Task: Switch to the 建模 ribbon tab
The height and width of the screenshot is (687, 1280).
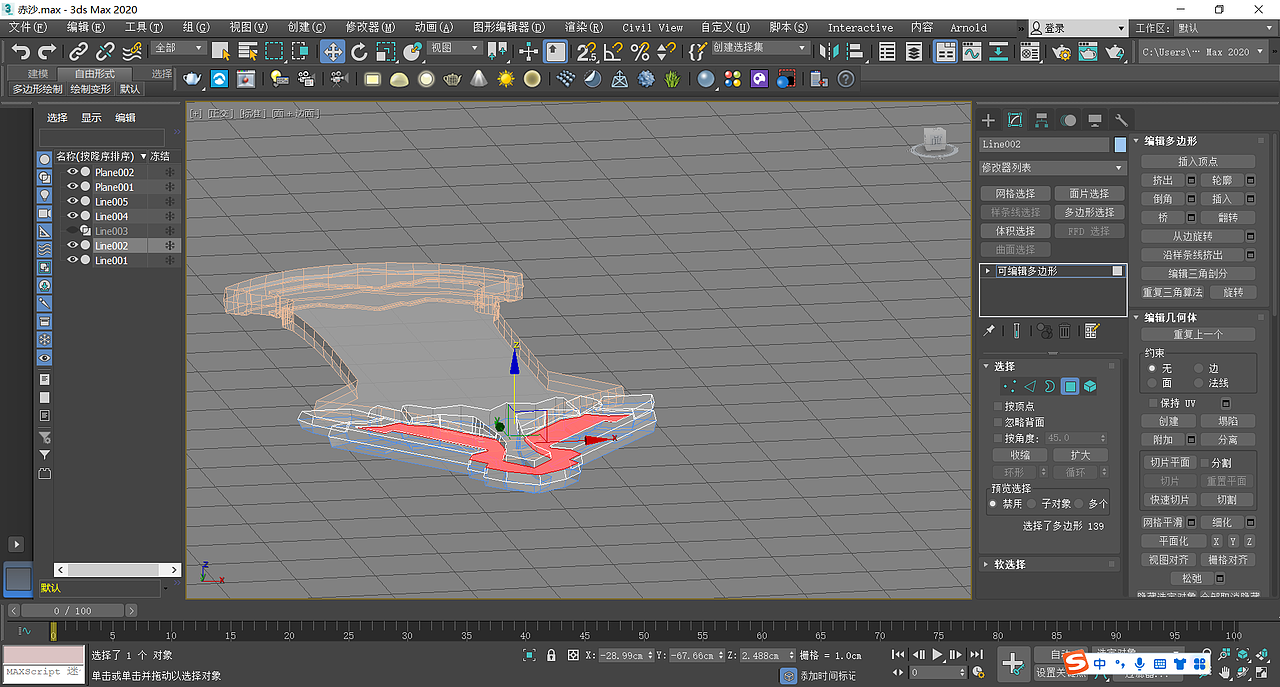Action: tap(37, 73)
